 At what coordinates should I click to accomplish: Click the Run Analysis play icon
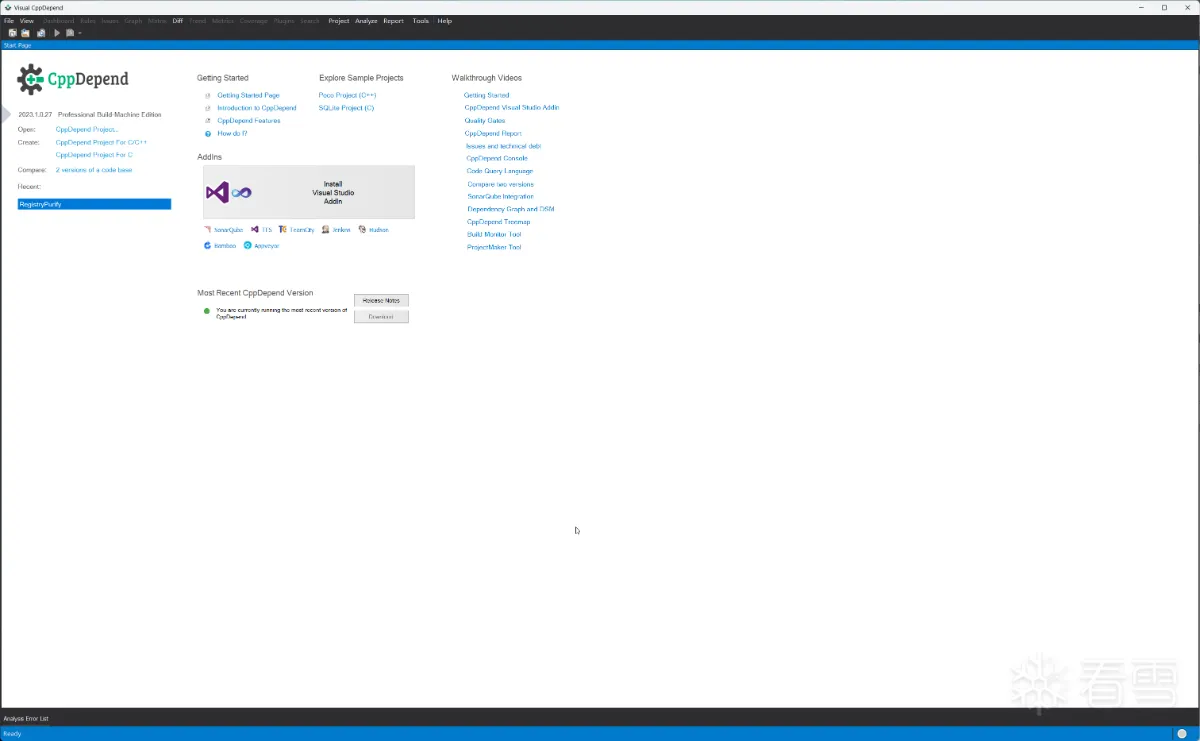57,33
